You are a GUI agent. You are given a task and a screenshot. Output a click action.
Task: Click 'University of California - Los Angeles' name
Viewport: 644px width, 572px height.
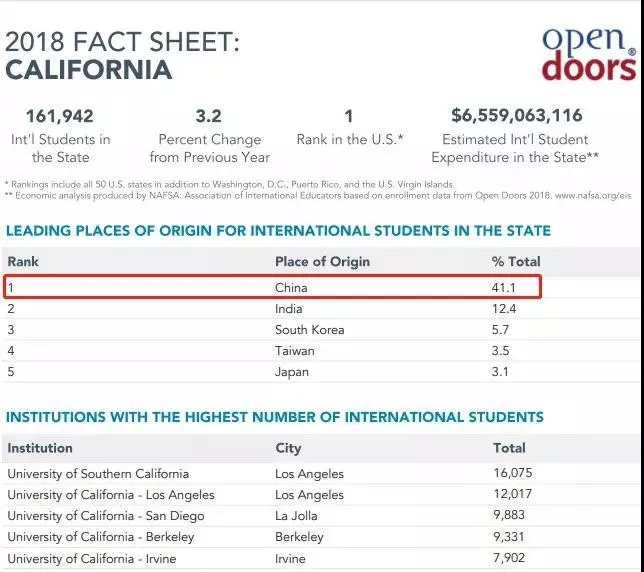coord(111,495)
